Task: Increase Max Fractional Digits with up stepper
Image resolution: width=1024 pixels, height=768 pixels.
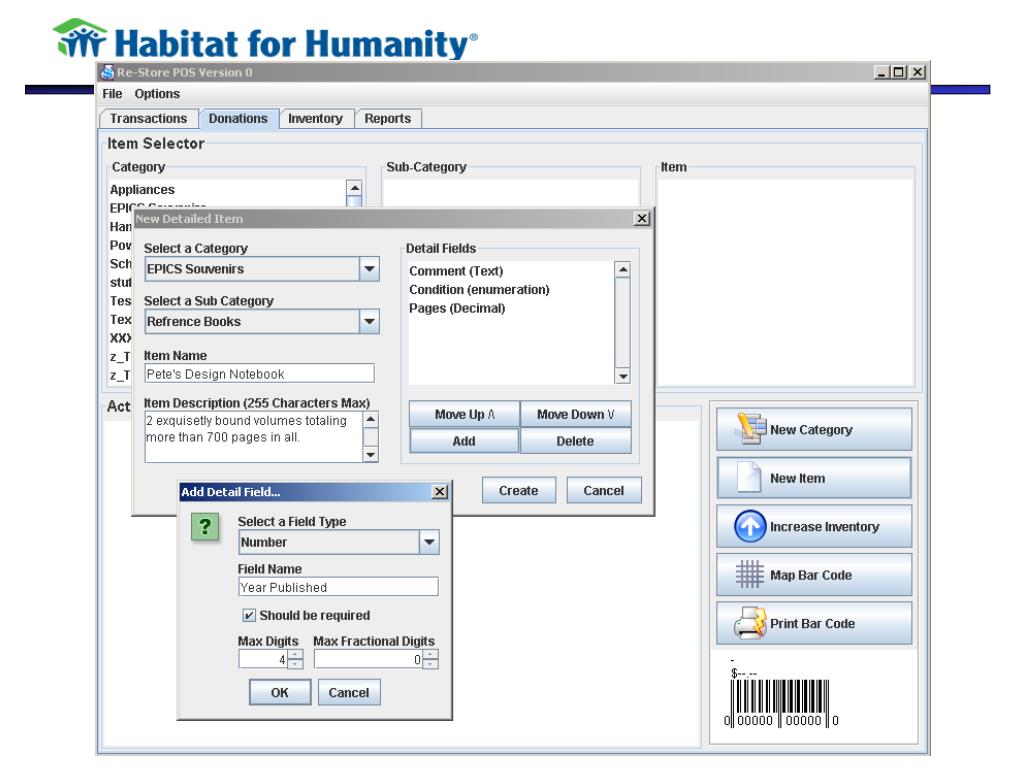Action: coord(430,654)
